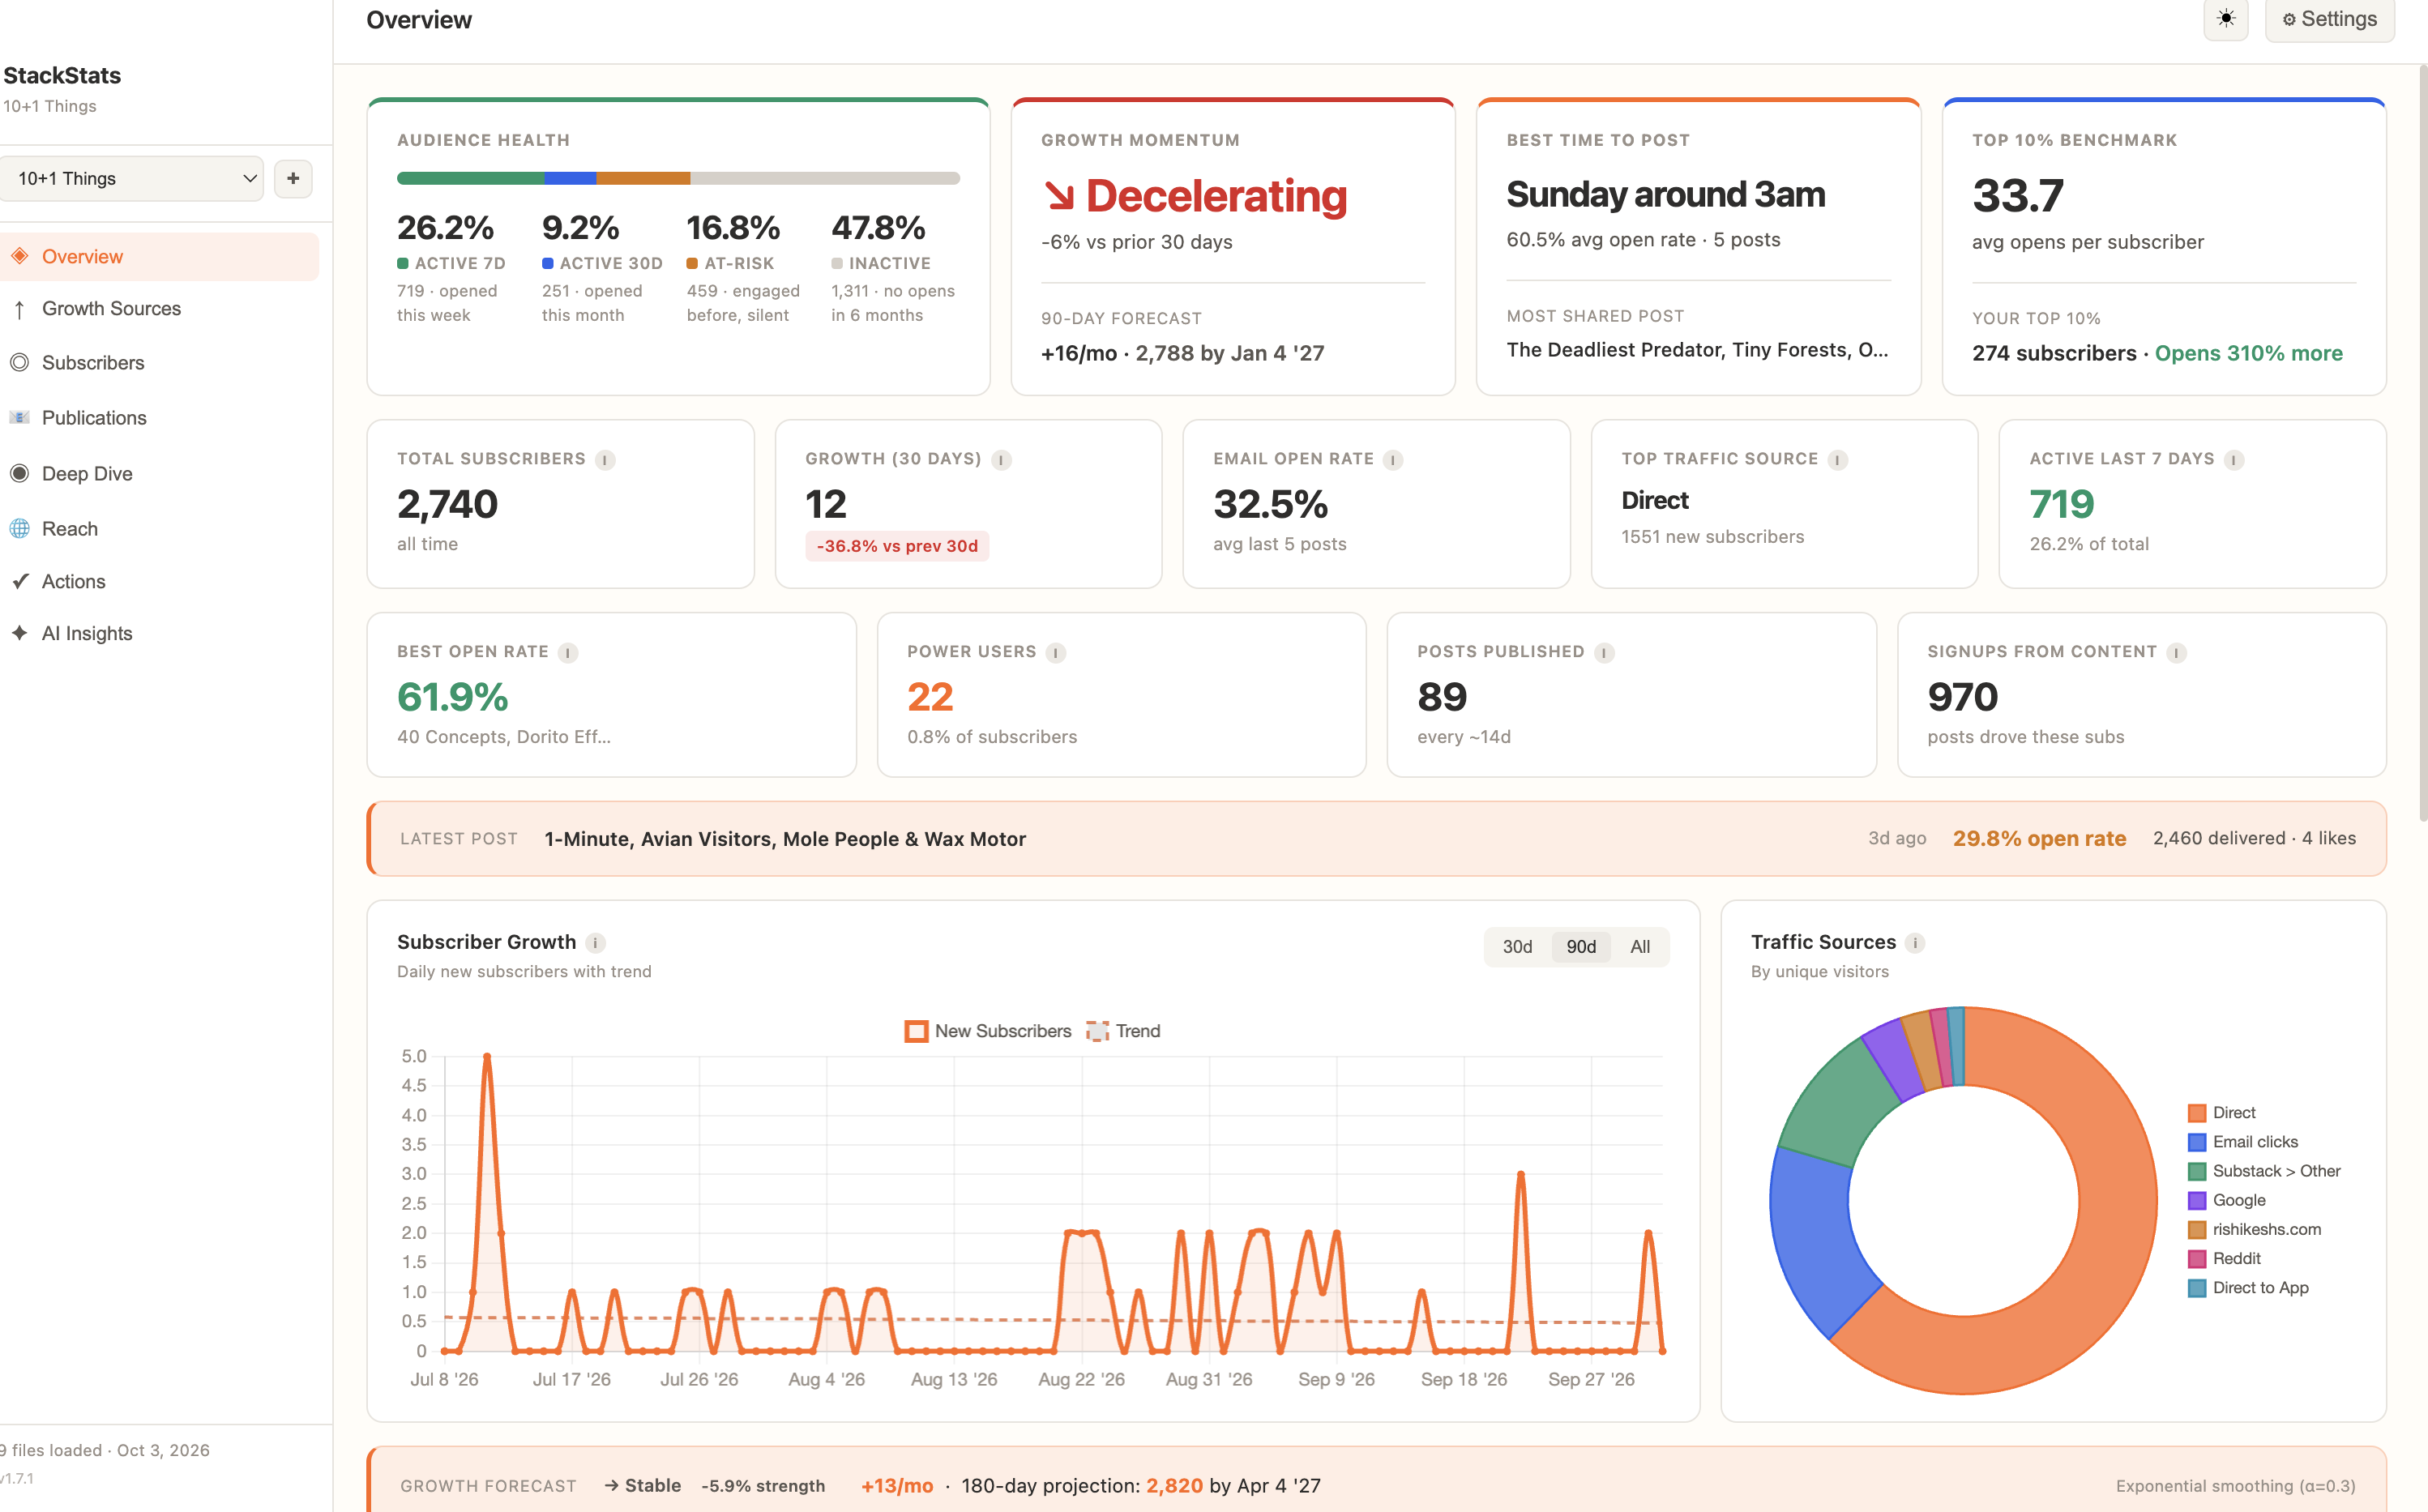Image resolution: width=2428 pixels, height=1512 pixels.
Task: Click the Reach globe icon
Action: [x=19, y=528]
